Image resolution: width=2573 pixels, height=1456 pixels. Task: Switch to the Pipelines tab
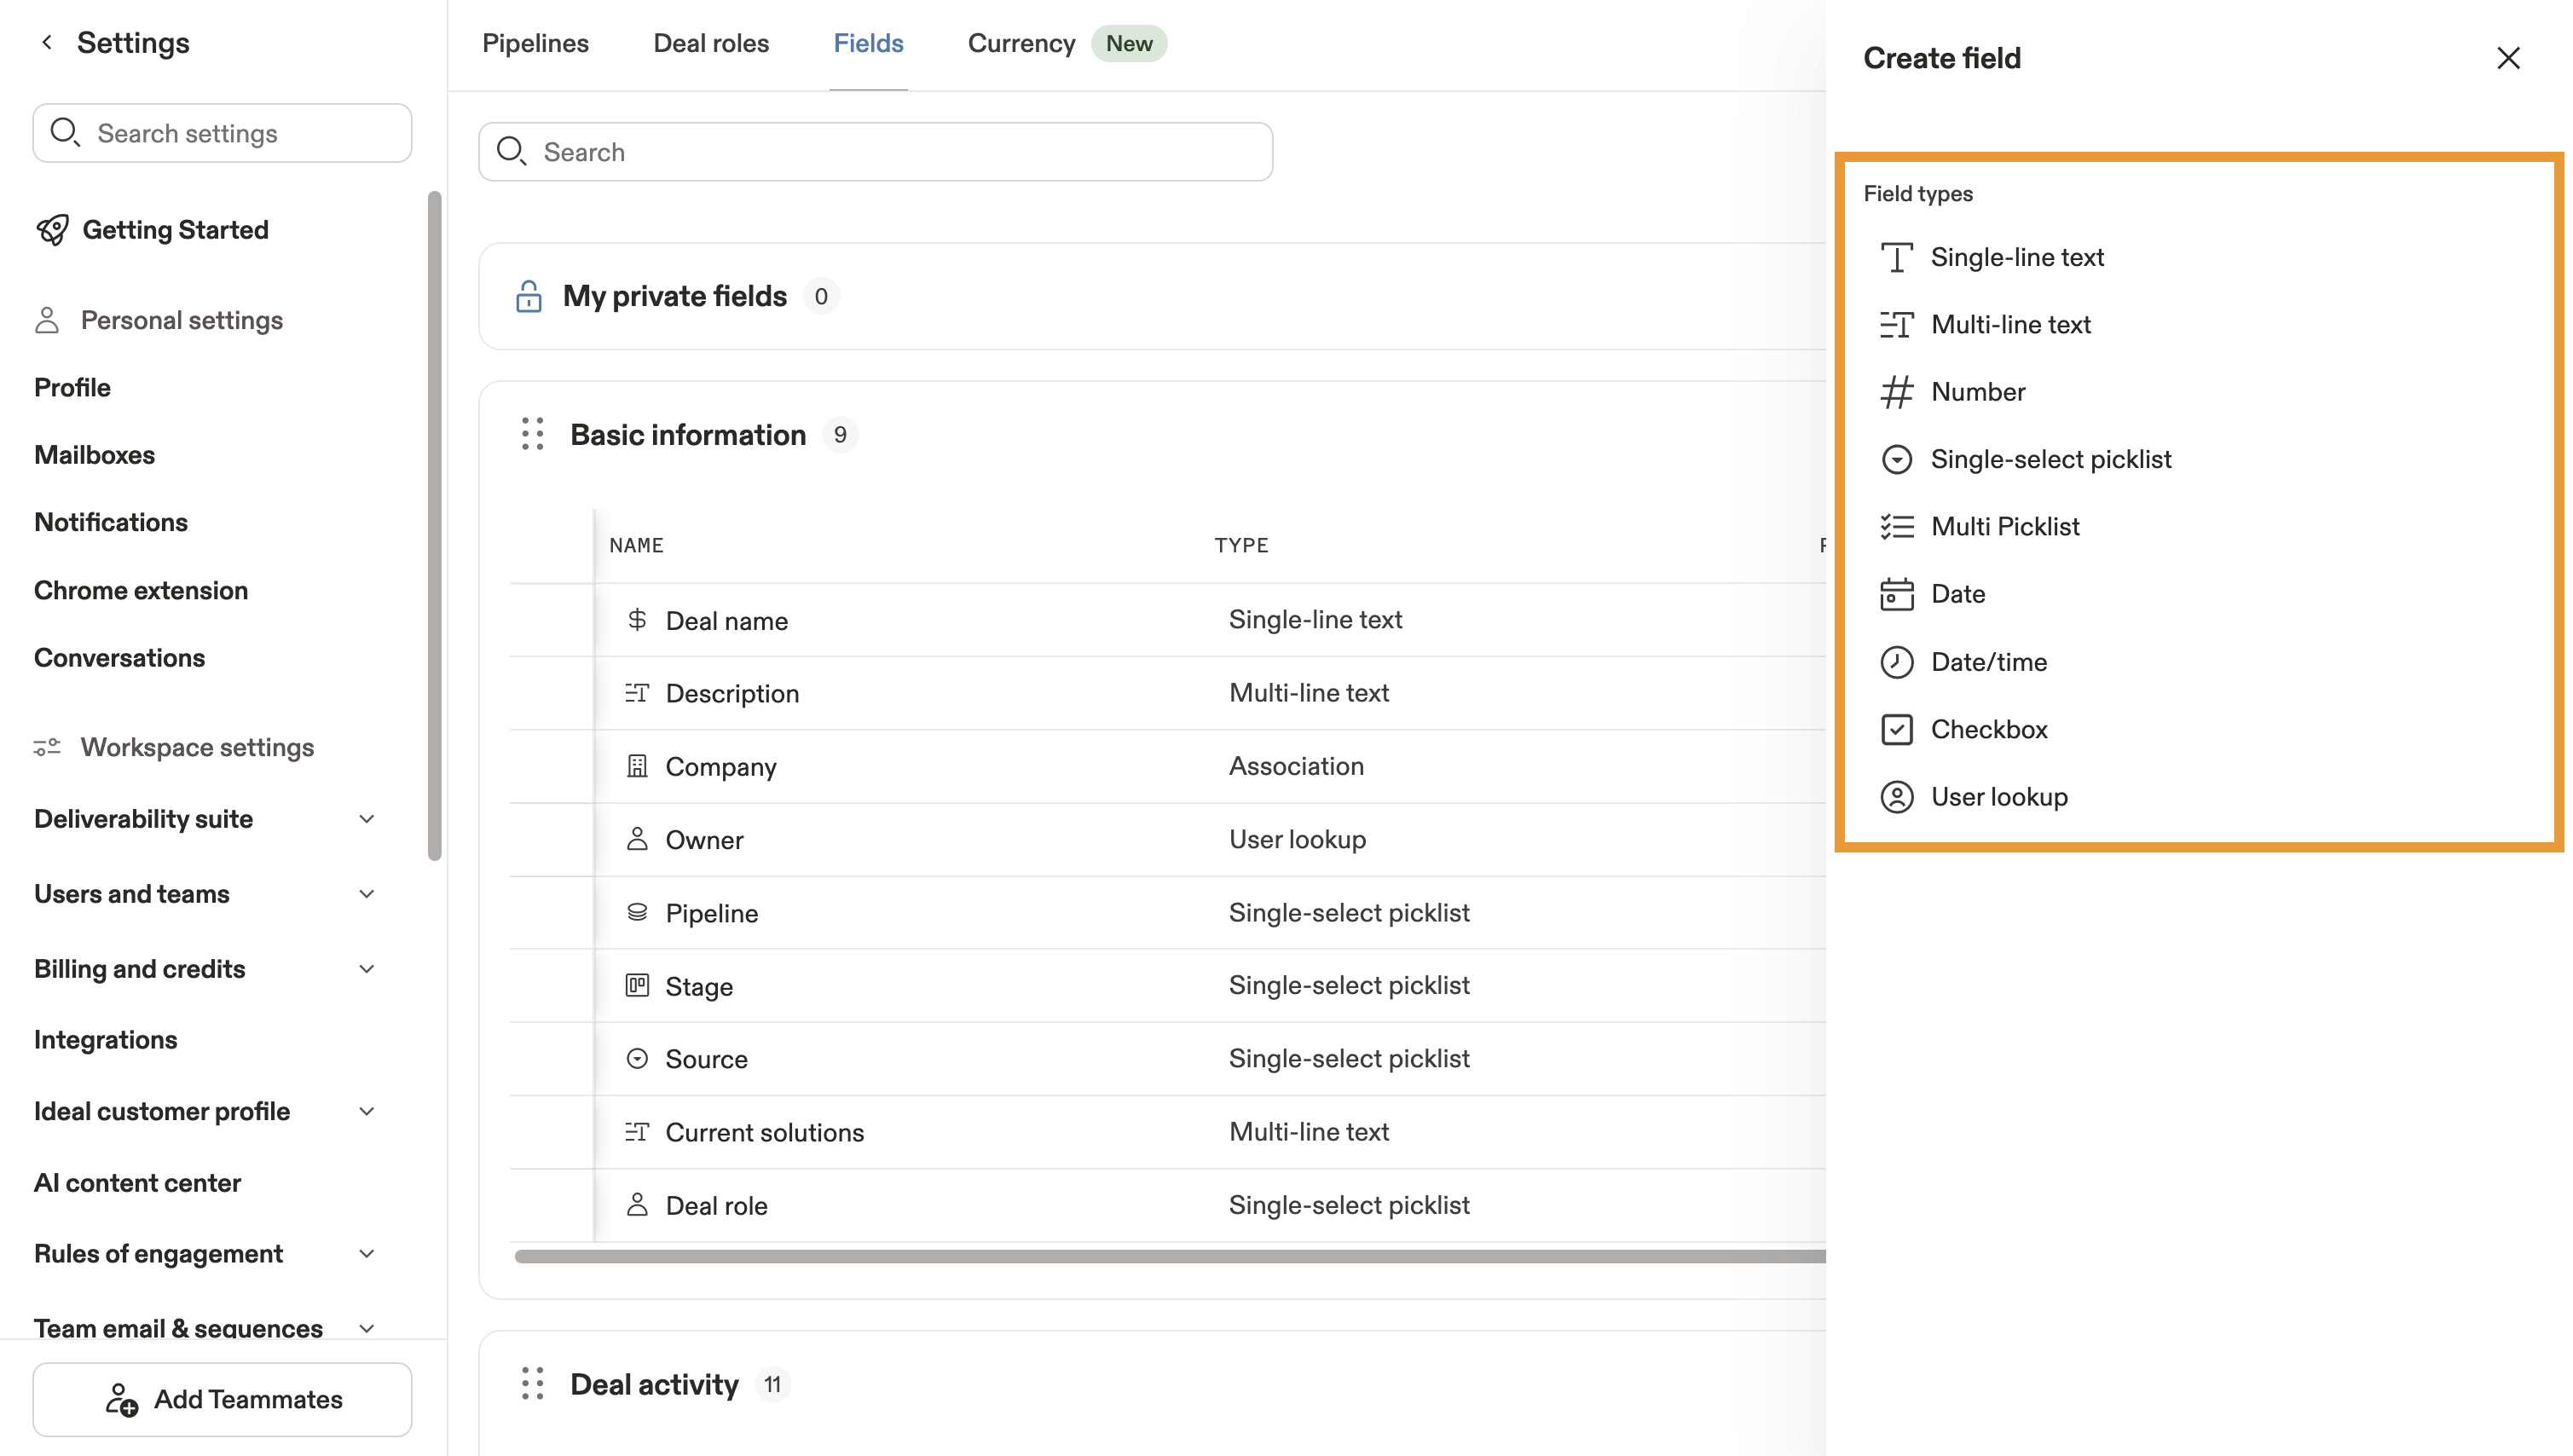coord(535,43)
